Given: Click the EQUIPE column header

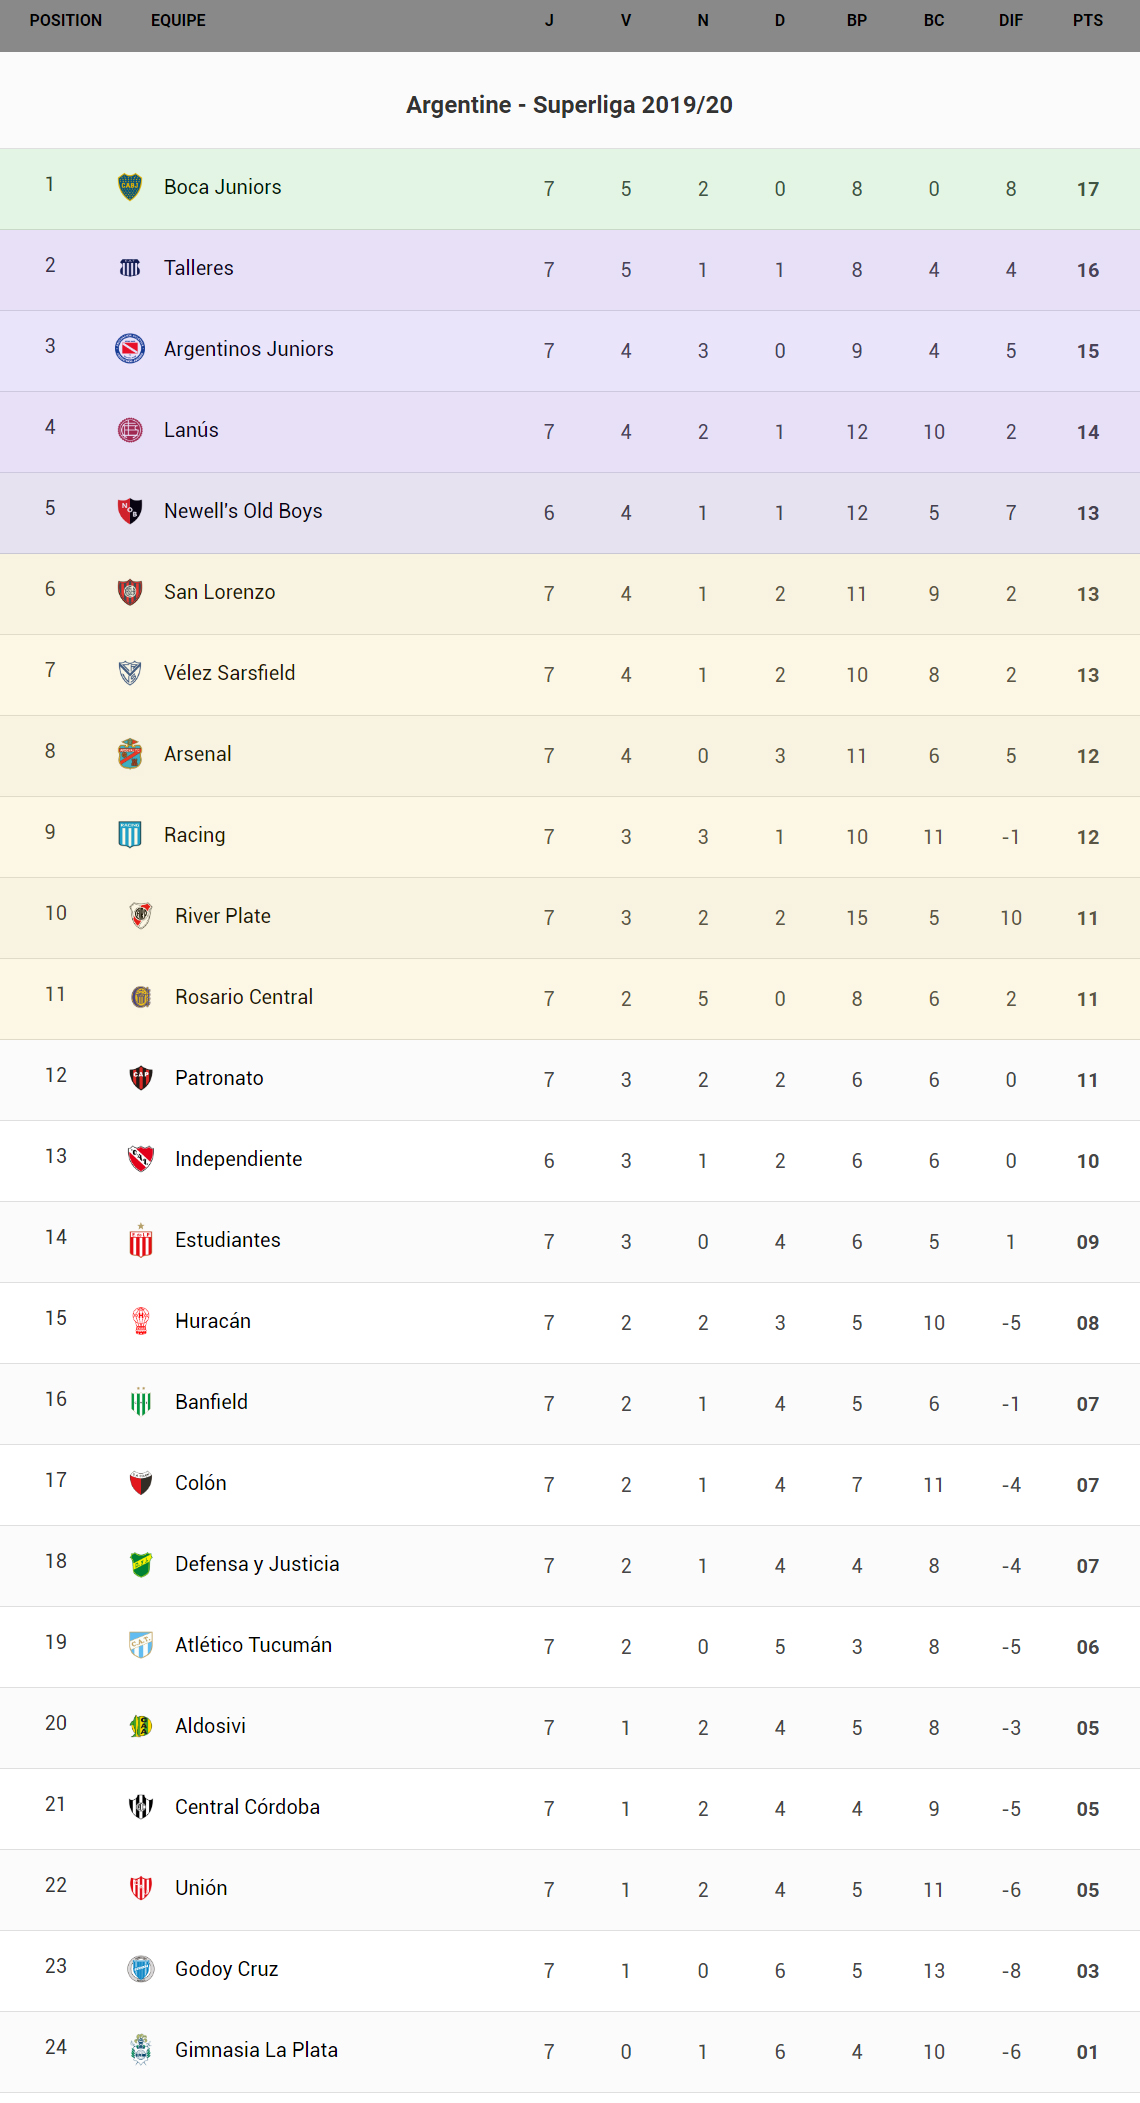Looking at the screenshot, I should tap(178, 21).
